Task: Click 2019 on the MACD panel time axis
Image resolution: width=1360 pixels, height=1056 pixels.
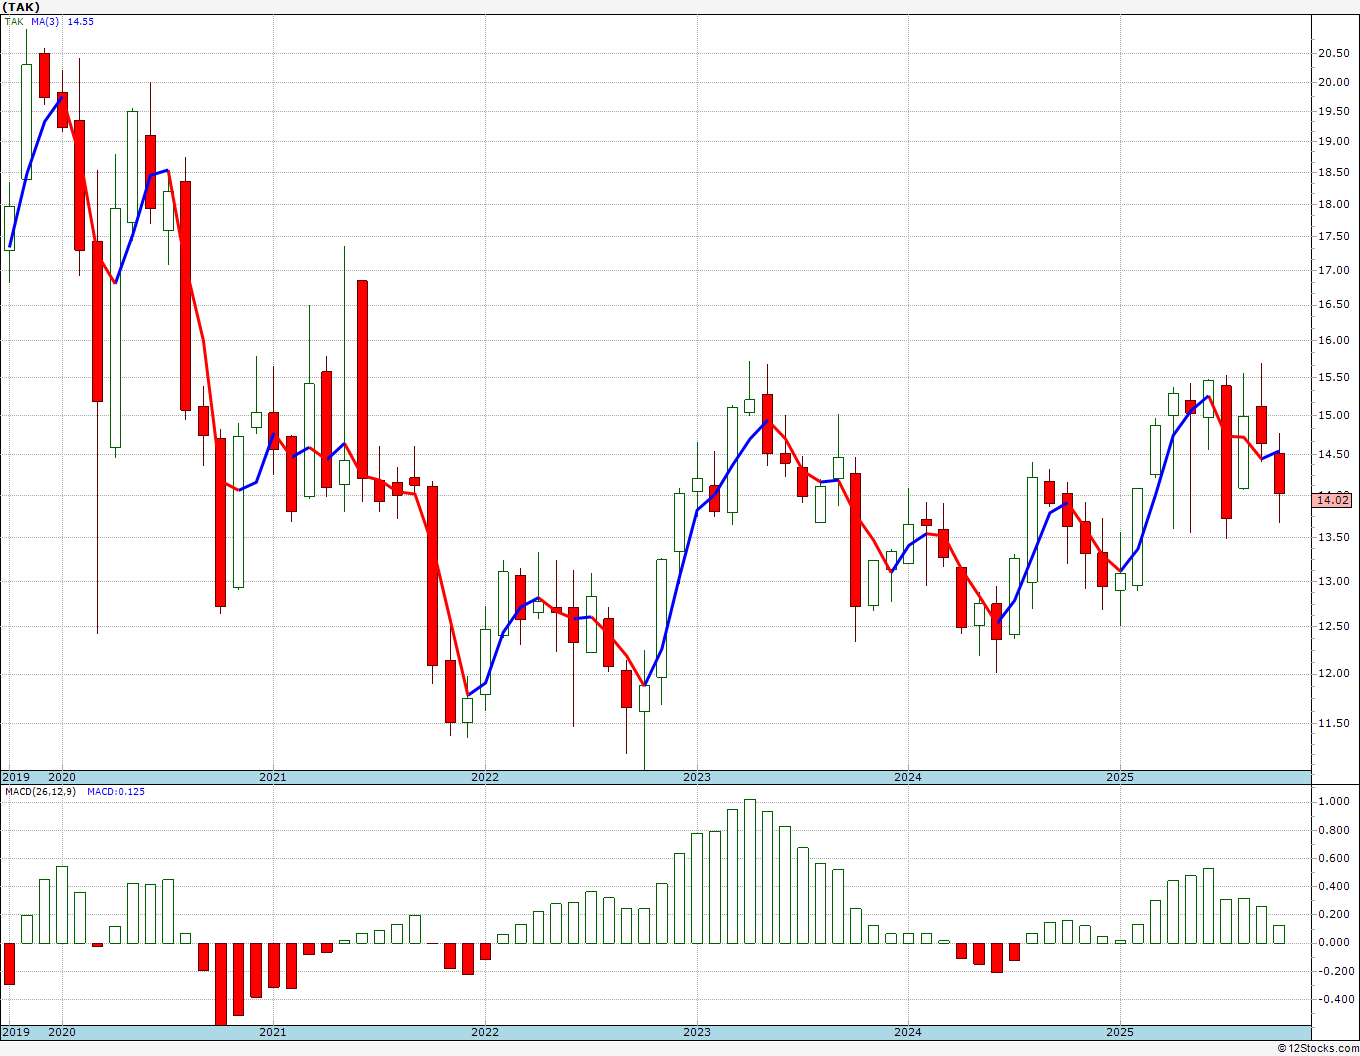Action: pyautogui.click(x=15, y=1033)
